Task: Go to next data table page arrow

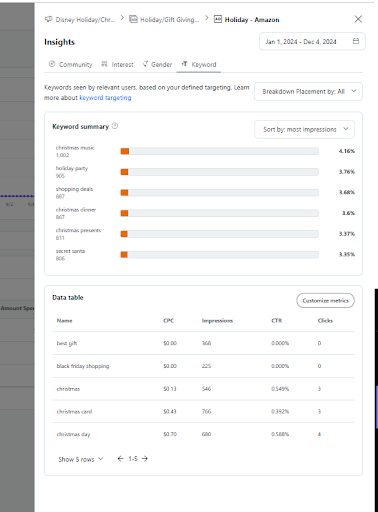Action: 145,459
